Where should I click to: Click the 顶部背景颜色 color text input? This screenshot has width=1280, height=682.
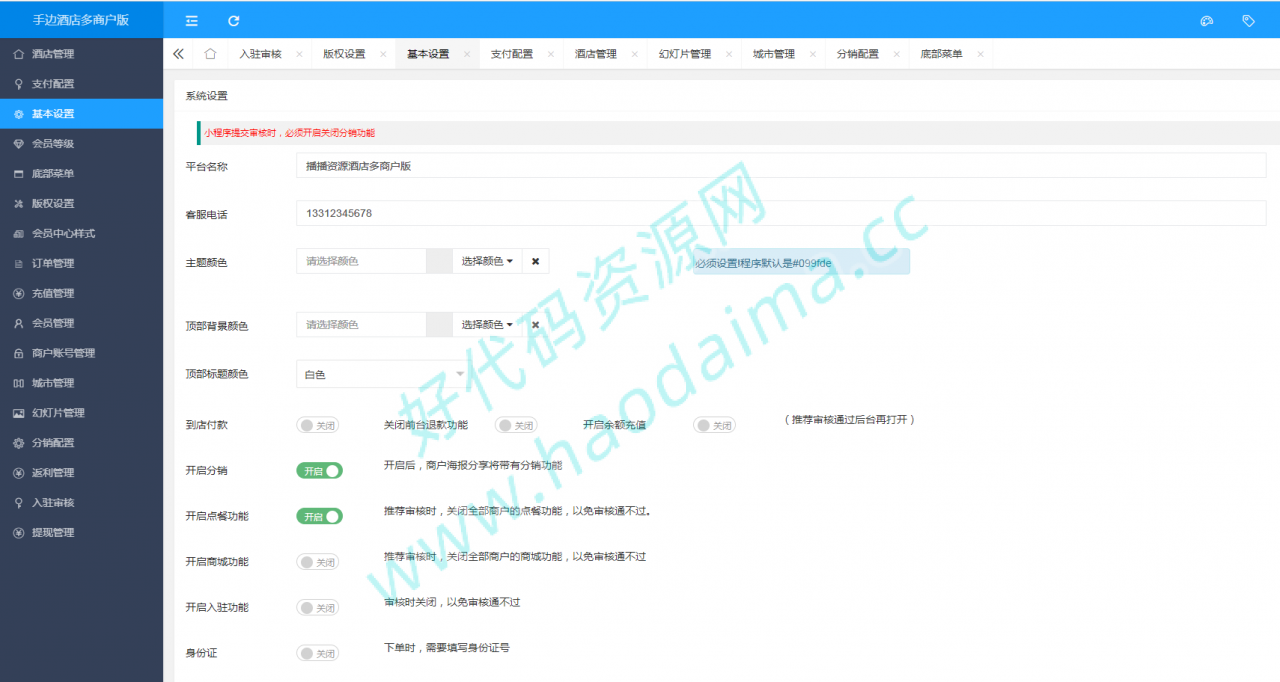[361, 325]
